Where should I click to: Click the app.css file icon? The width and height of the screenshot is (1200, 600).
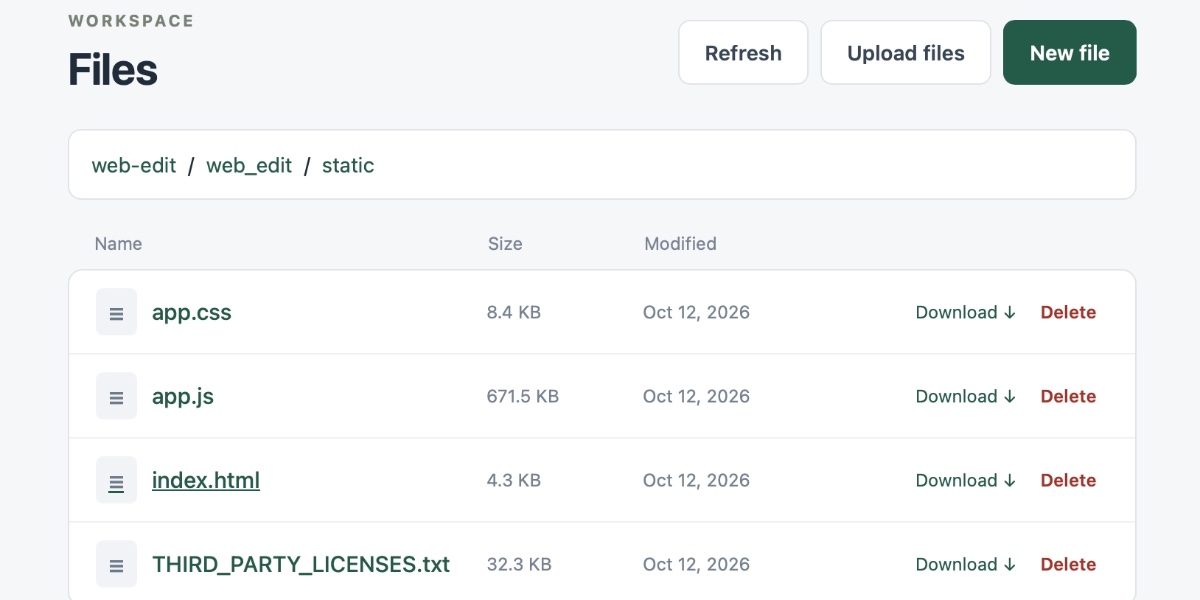[x=116, y=312]
